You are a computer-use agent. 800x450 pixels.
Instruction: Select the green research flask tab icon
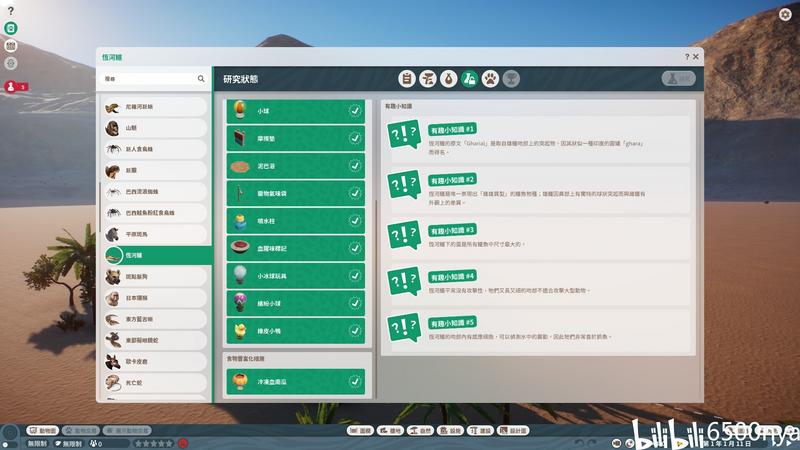[x=469, y=79]
